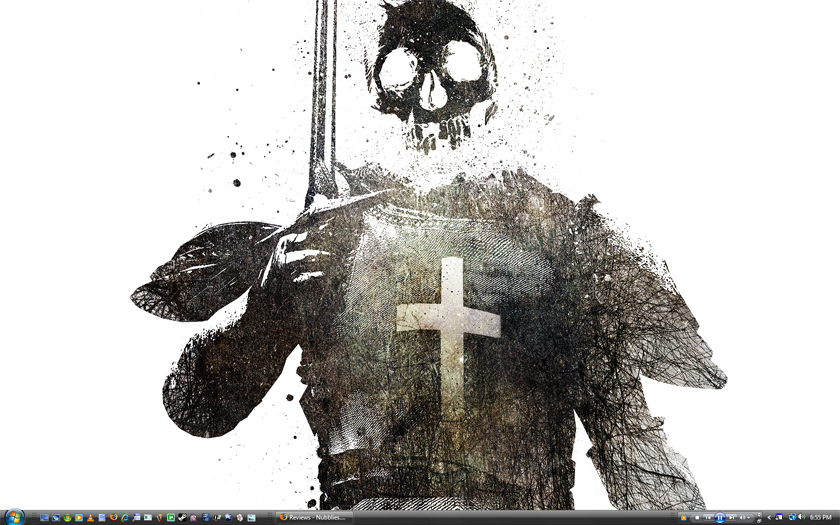The height and width of the screenshot is (525, 840).
Task: Open the white flower quick launch icon
Action: 240,518
